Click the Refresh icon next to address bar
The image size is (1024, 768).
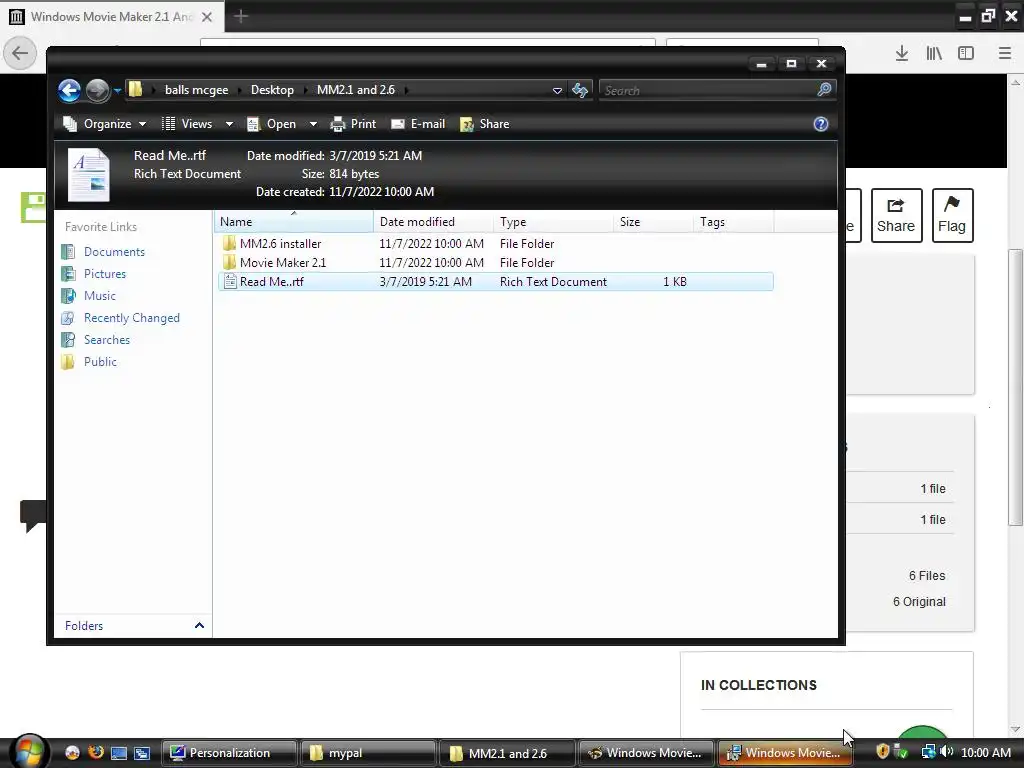[x=580, y=90]
